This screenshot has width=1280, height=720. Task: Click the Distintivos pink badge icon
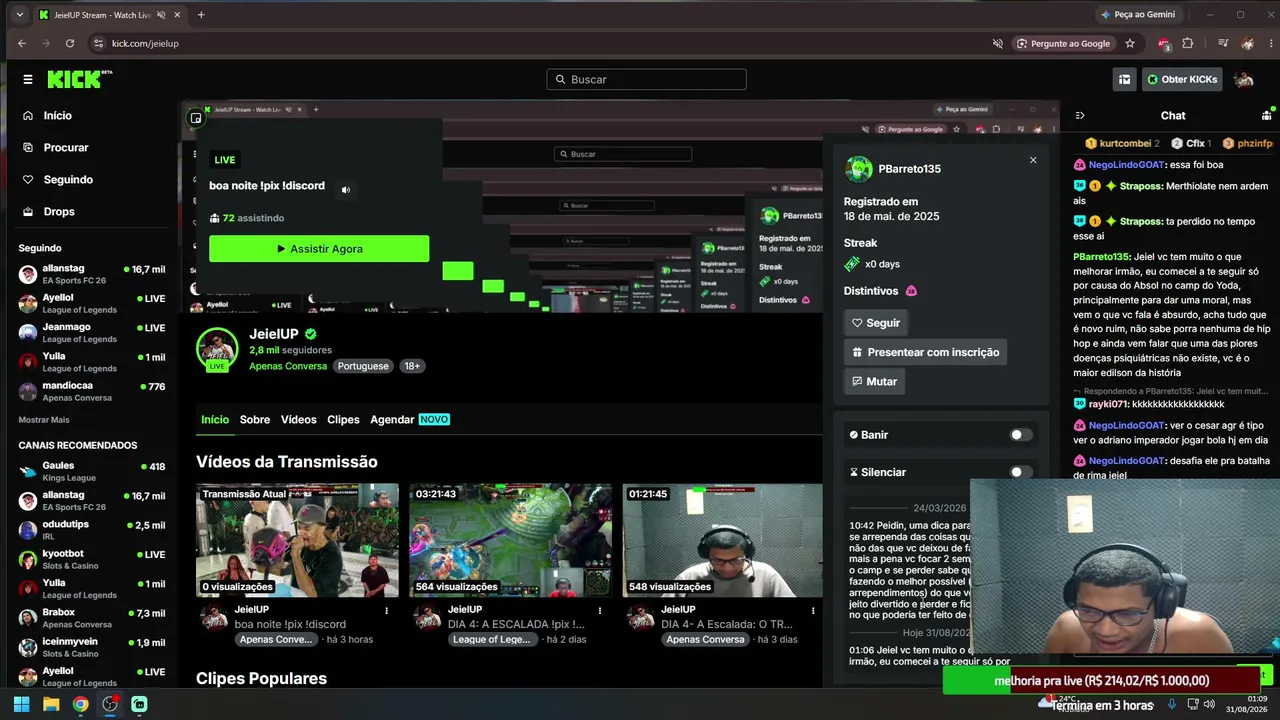911,291
